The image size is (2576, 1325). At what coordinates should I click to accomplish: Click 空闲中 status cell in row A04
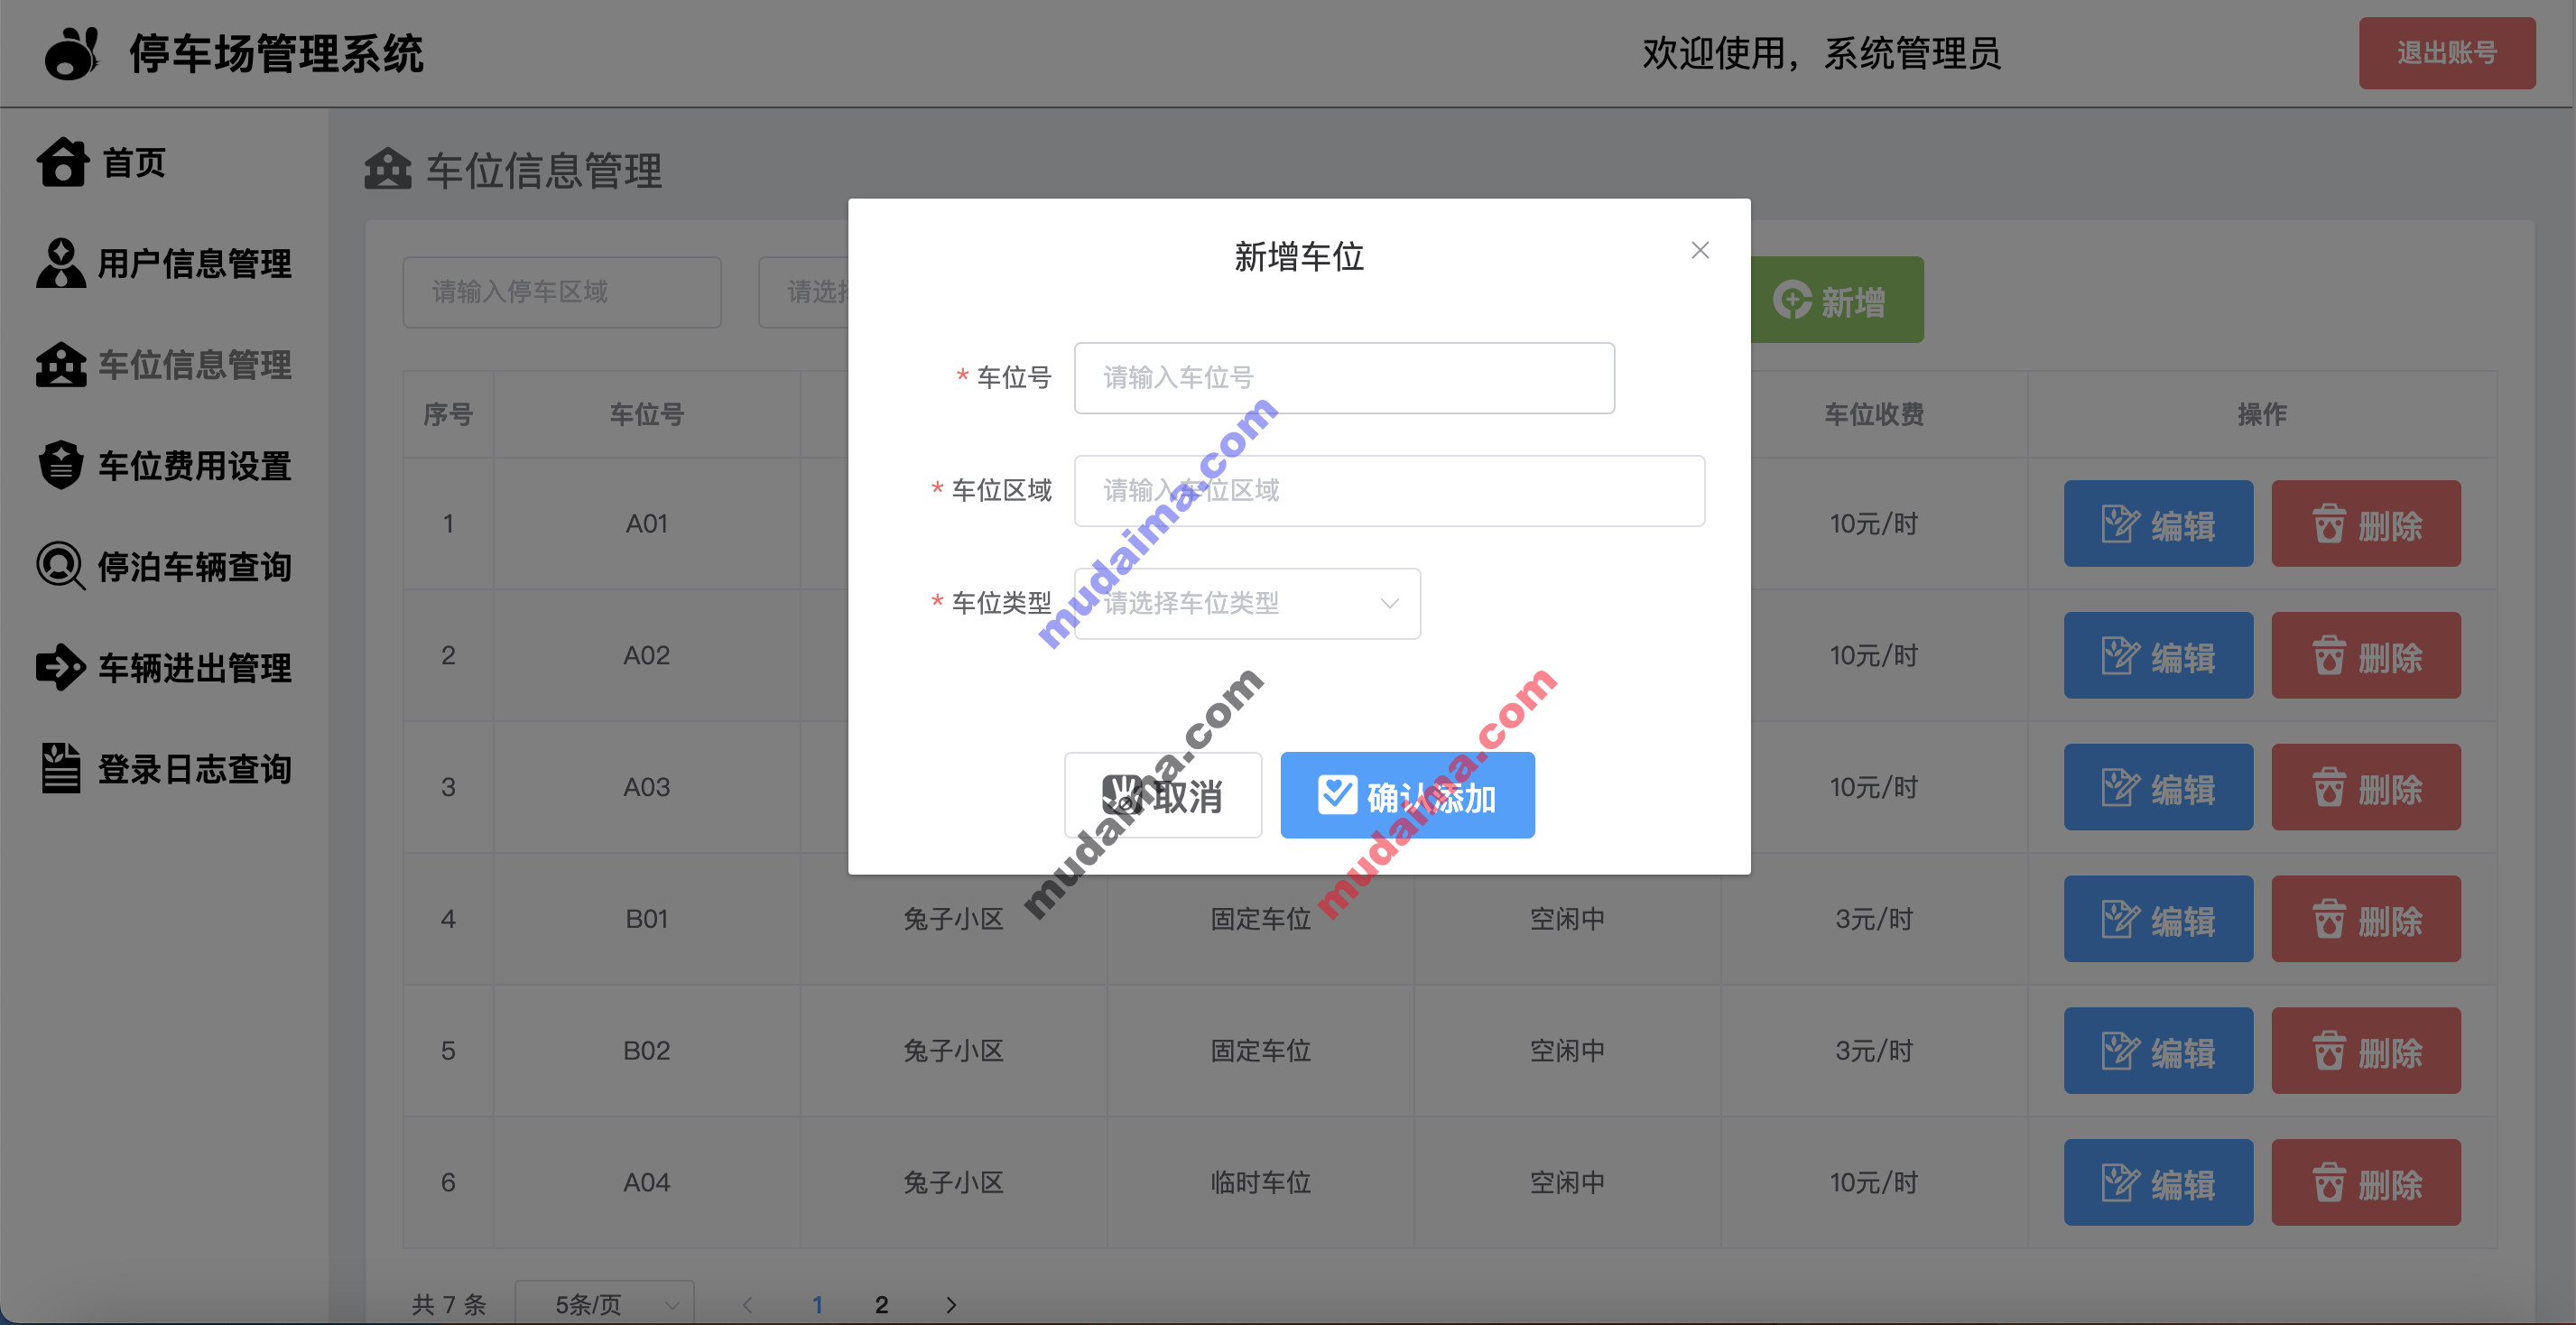[1567, 1183]
